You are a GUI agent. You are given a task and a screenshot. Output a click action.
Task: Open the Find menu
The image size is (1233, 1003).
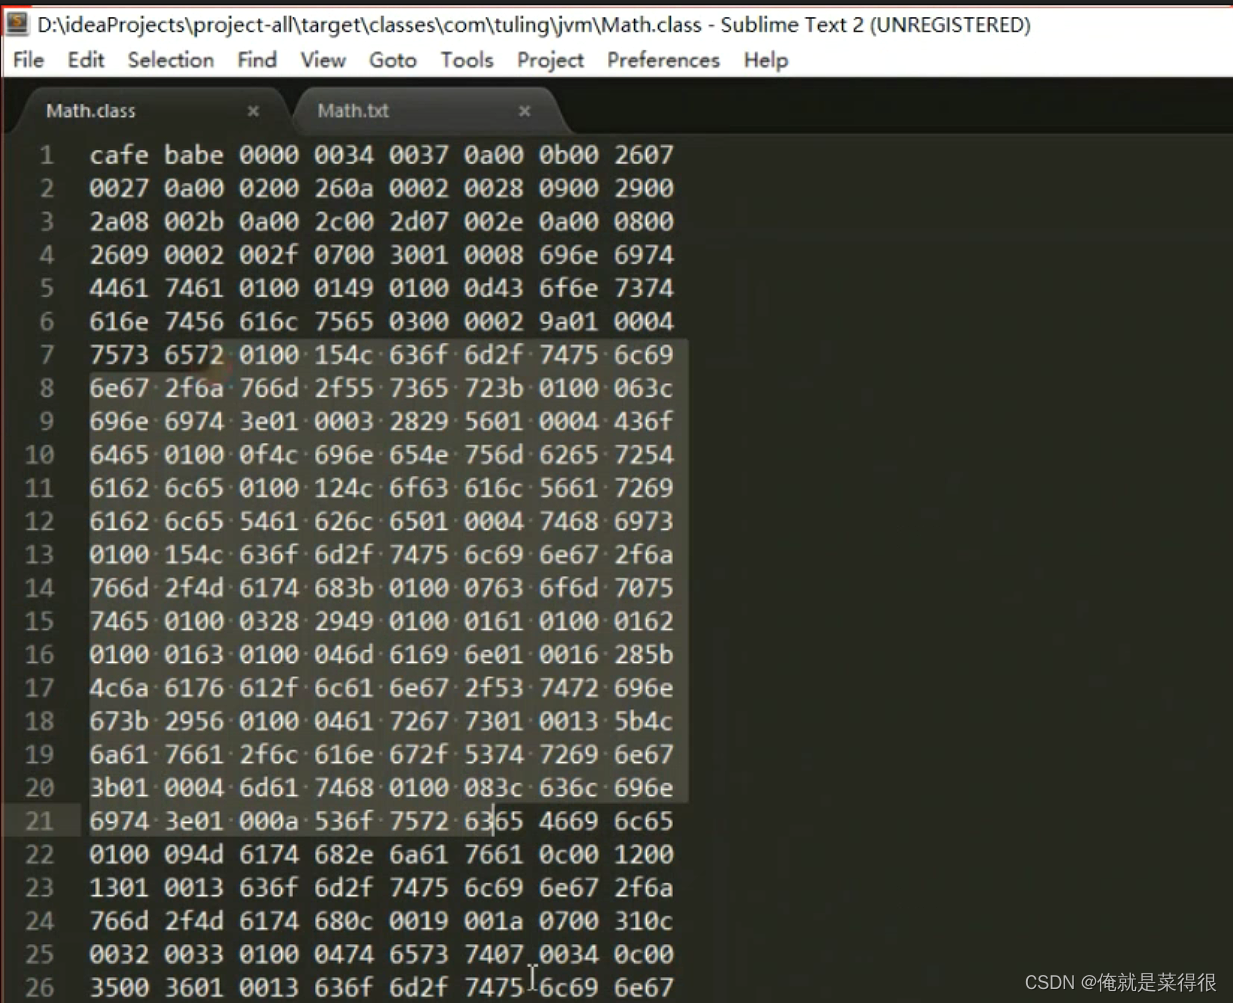(x=257, y=60)
